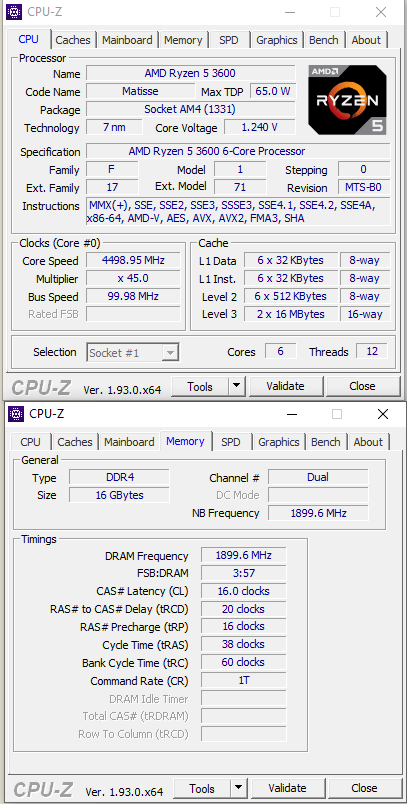This screenshot has width=407, height=804.
Task: Click tRCD value 20 clocks
Action: coord(243,609)
